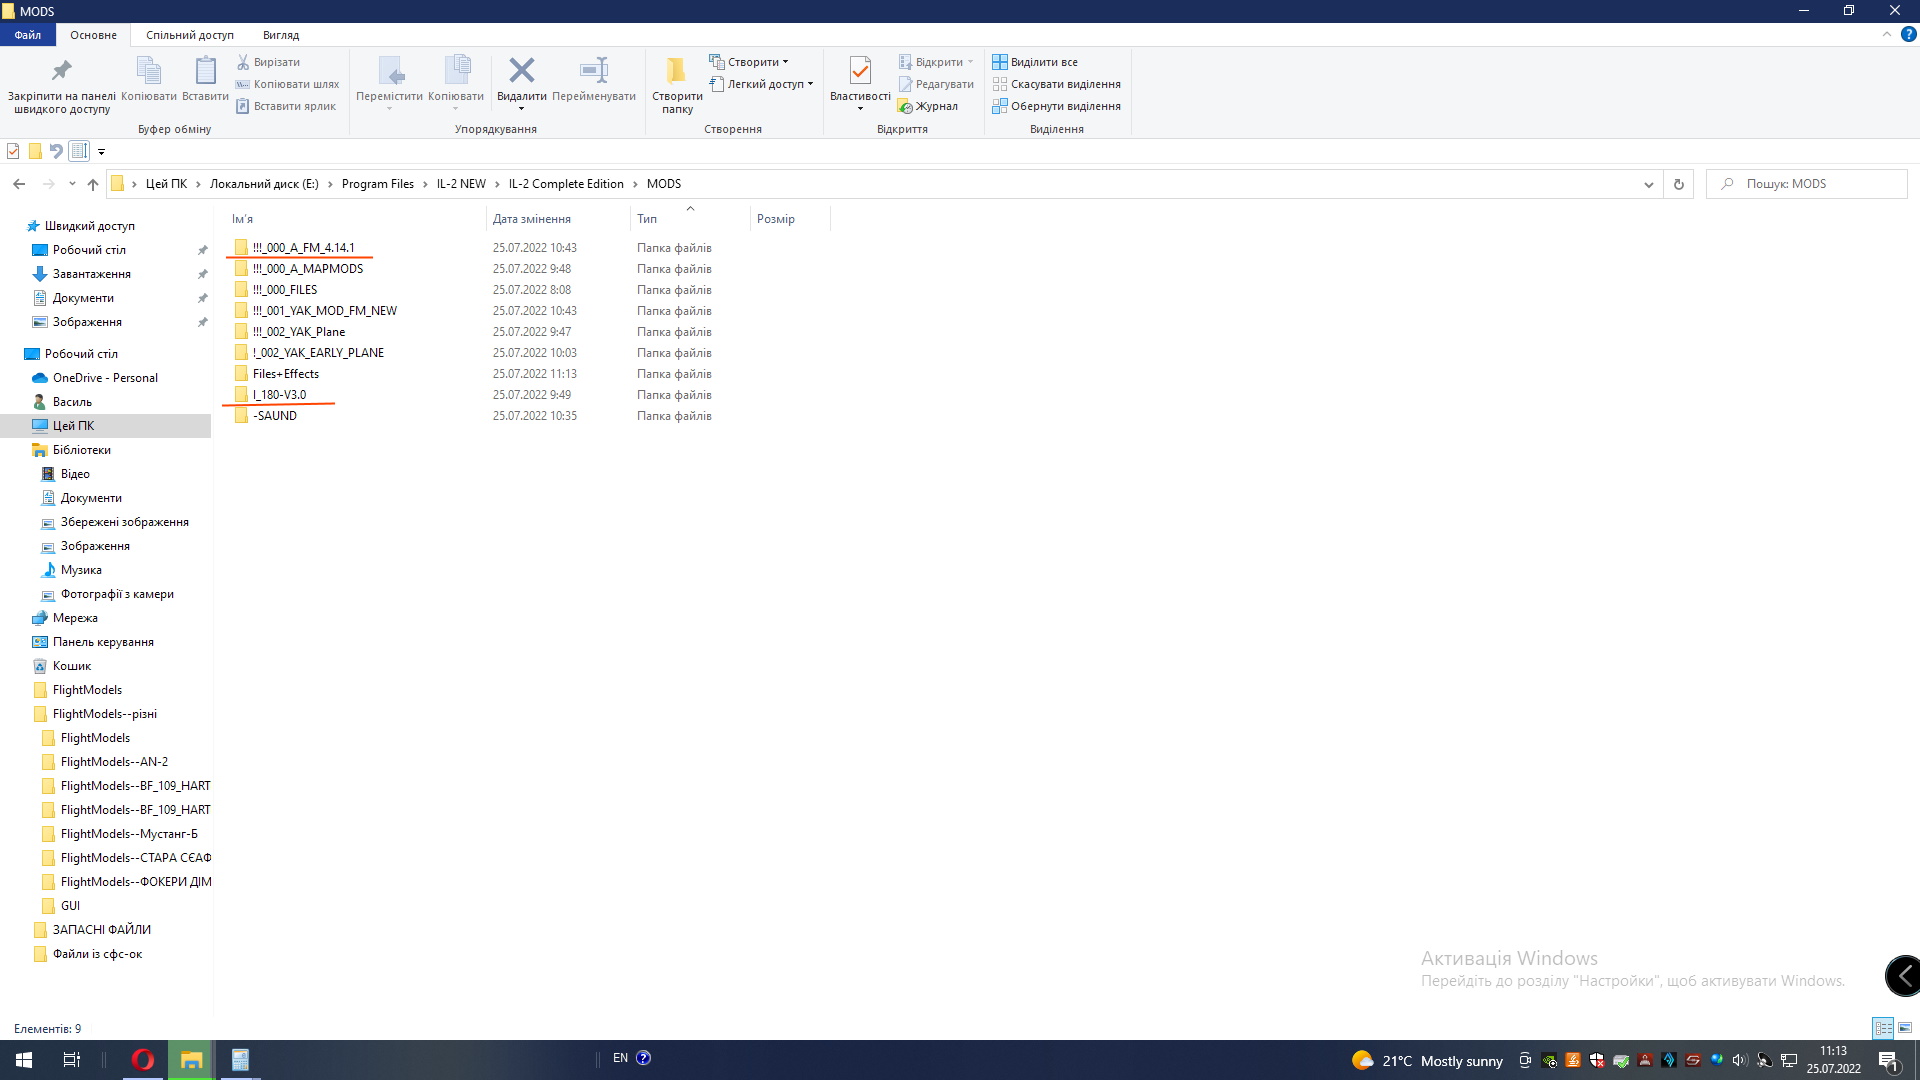This screenshot has width=1920, height=1080.
Task: Expand address bar history dropdown
Action: tap(1648, 184)
